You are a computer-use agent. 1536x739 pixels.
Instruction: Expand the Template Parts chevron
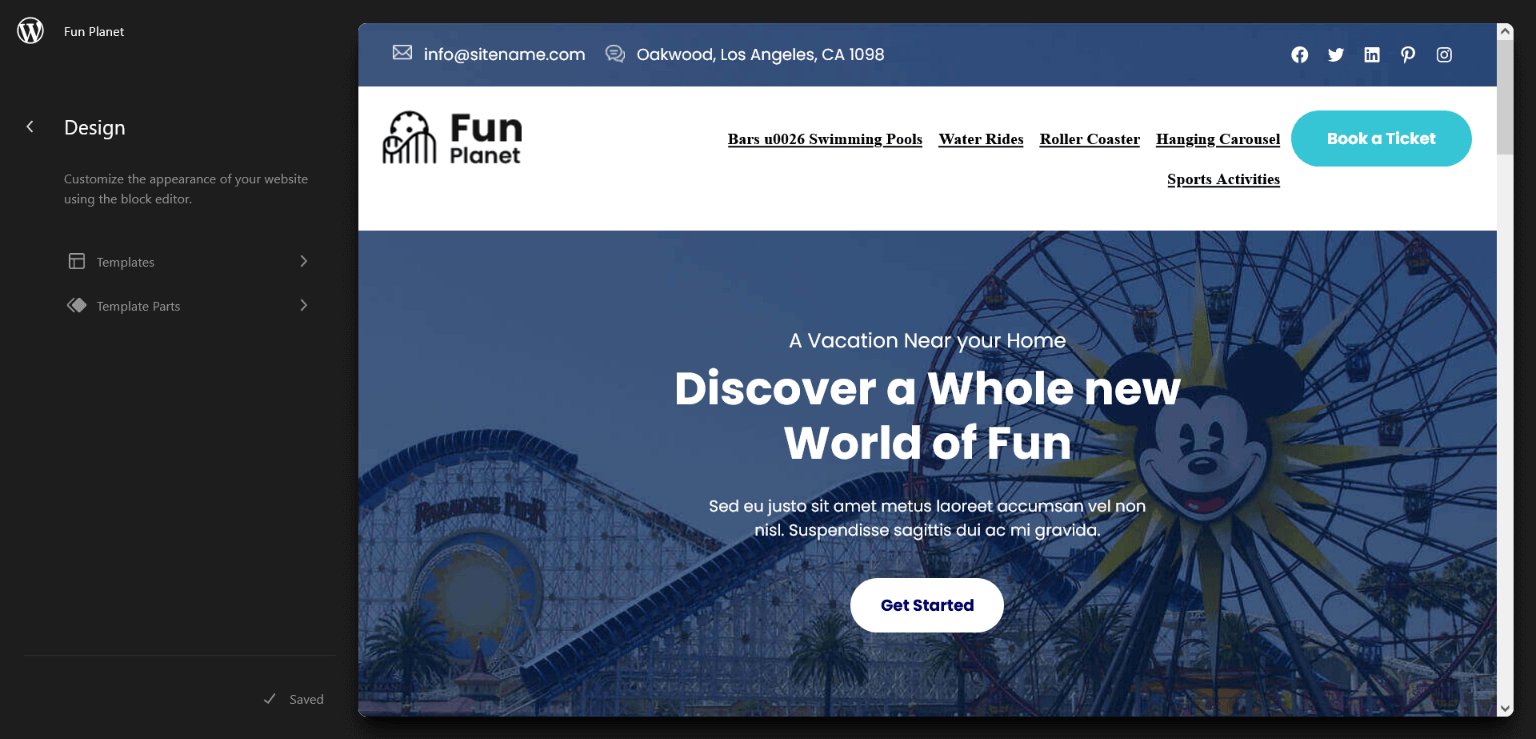click(x=304, y=305)
